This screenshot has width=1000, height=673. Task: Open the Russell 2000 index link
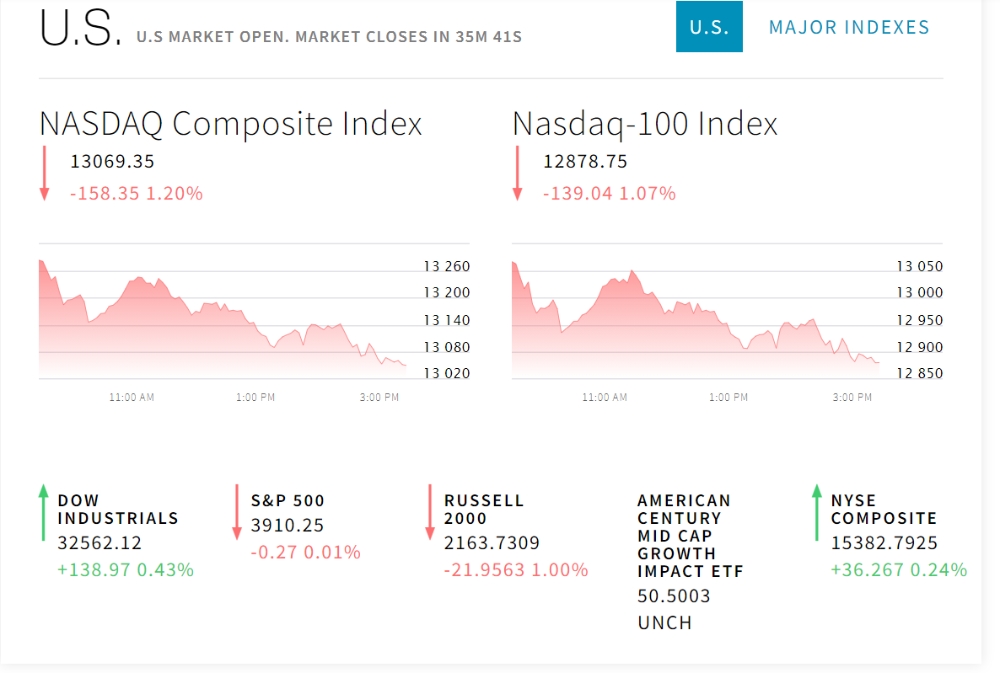click(x=484, y=509)
